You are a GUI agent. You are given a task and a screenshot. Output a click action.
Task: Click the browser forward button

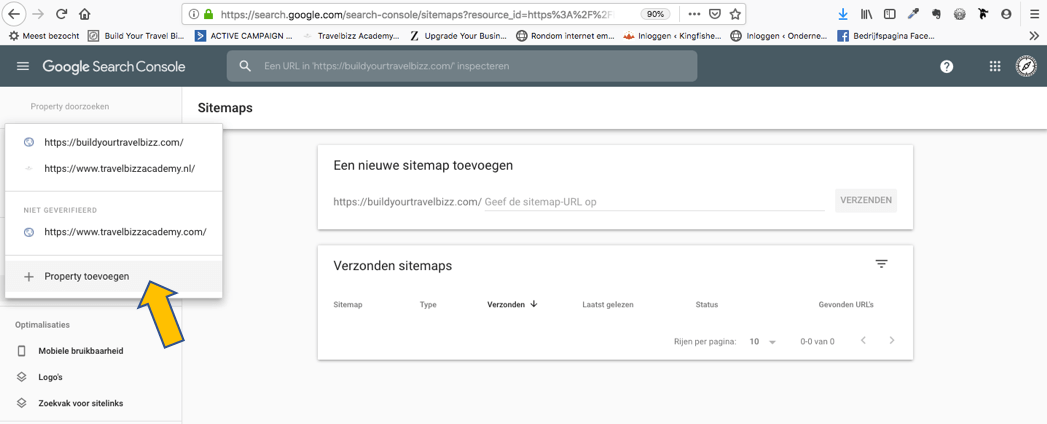[x=37, y=13]
